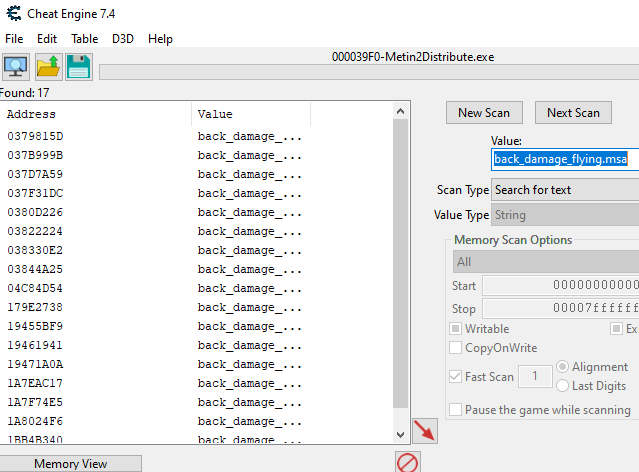Toggle the CopyOnWrite checkbox
The width and height of the screenshot is (639, 472).
click(x=455, y=348)
